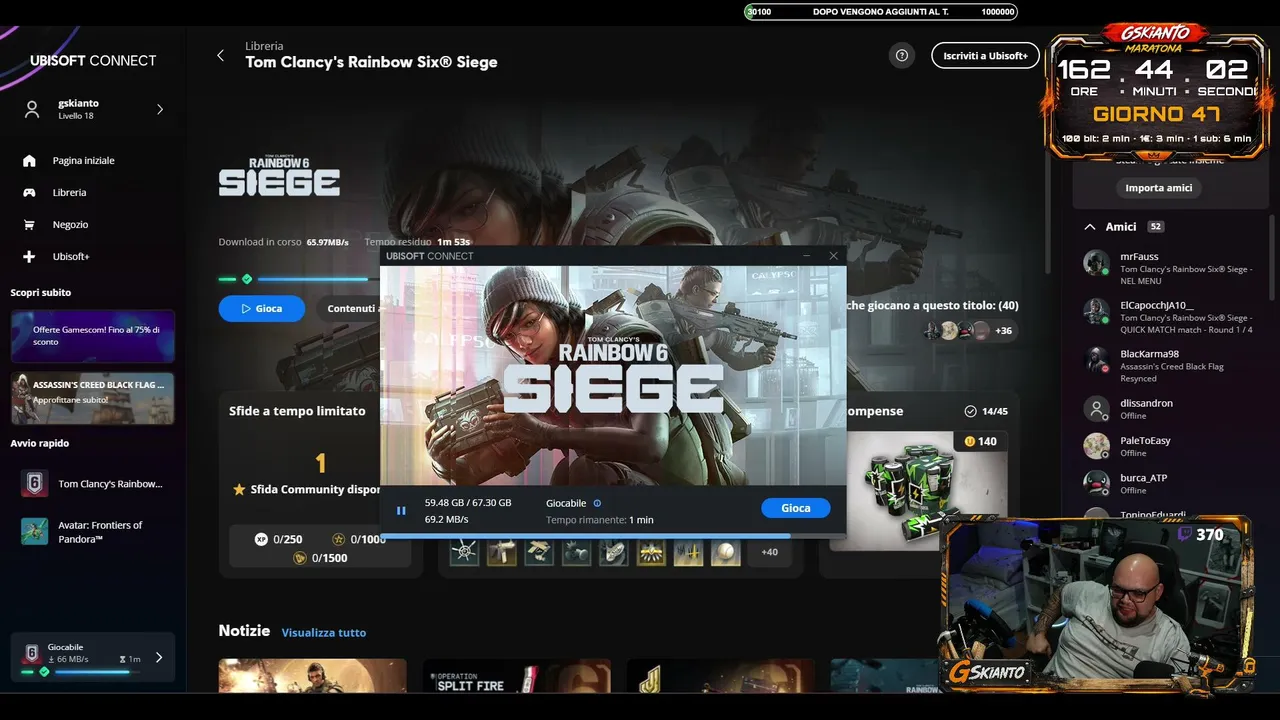Launch Avatar Frontiers of Pandora icon
The width and height of the screenshot is (1280, 720).
coord(34,531)
